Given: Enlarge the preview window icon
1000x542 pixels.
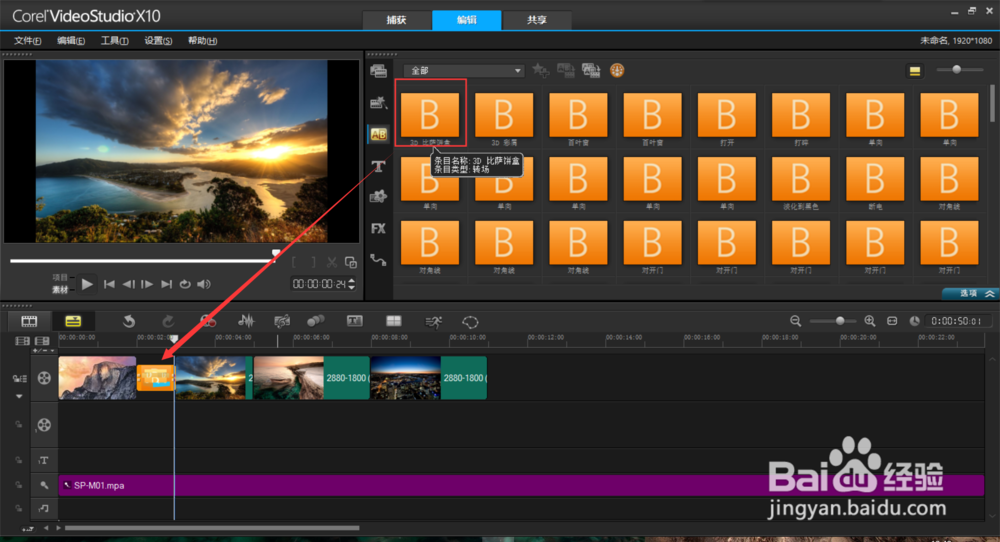Looking at the screenshot, I should 351,262.
